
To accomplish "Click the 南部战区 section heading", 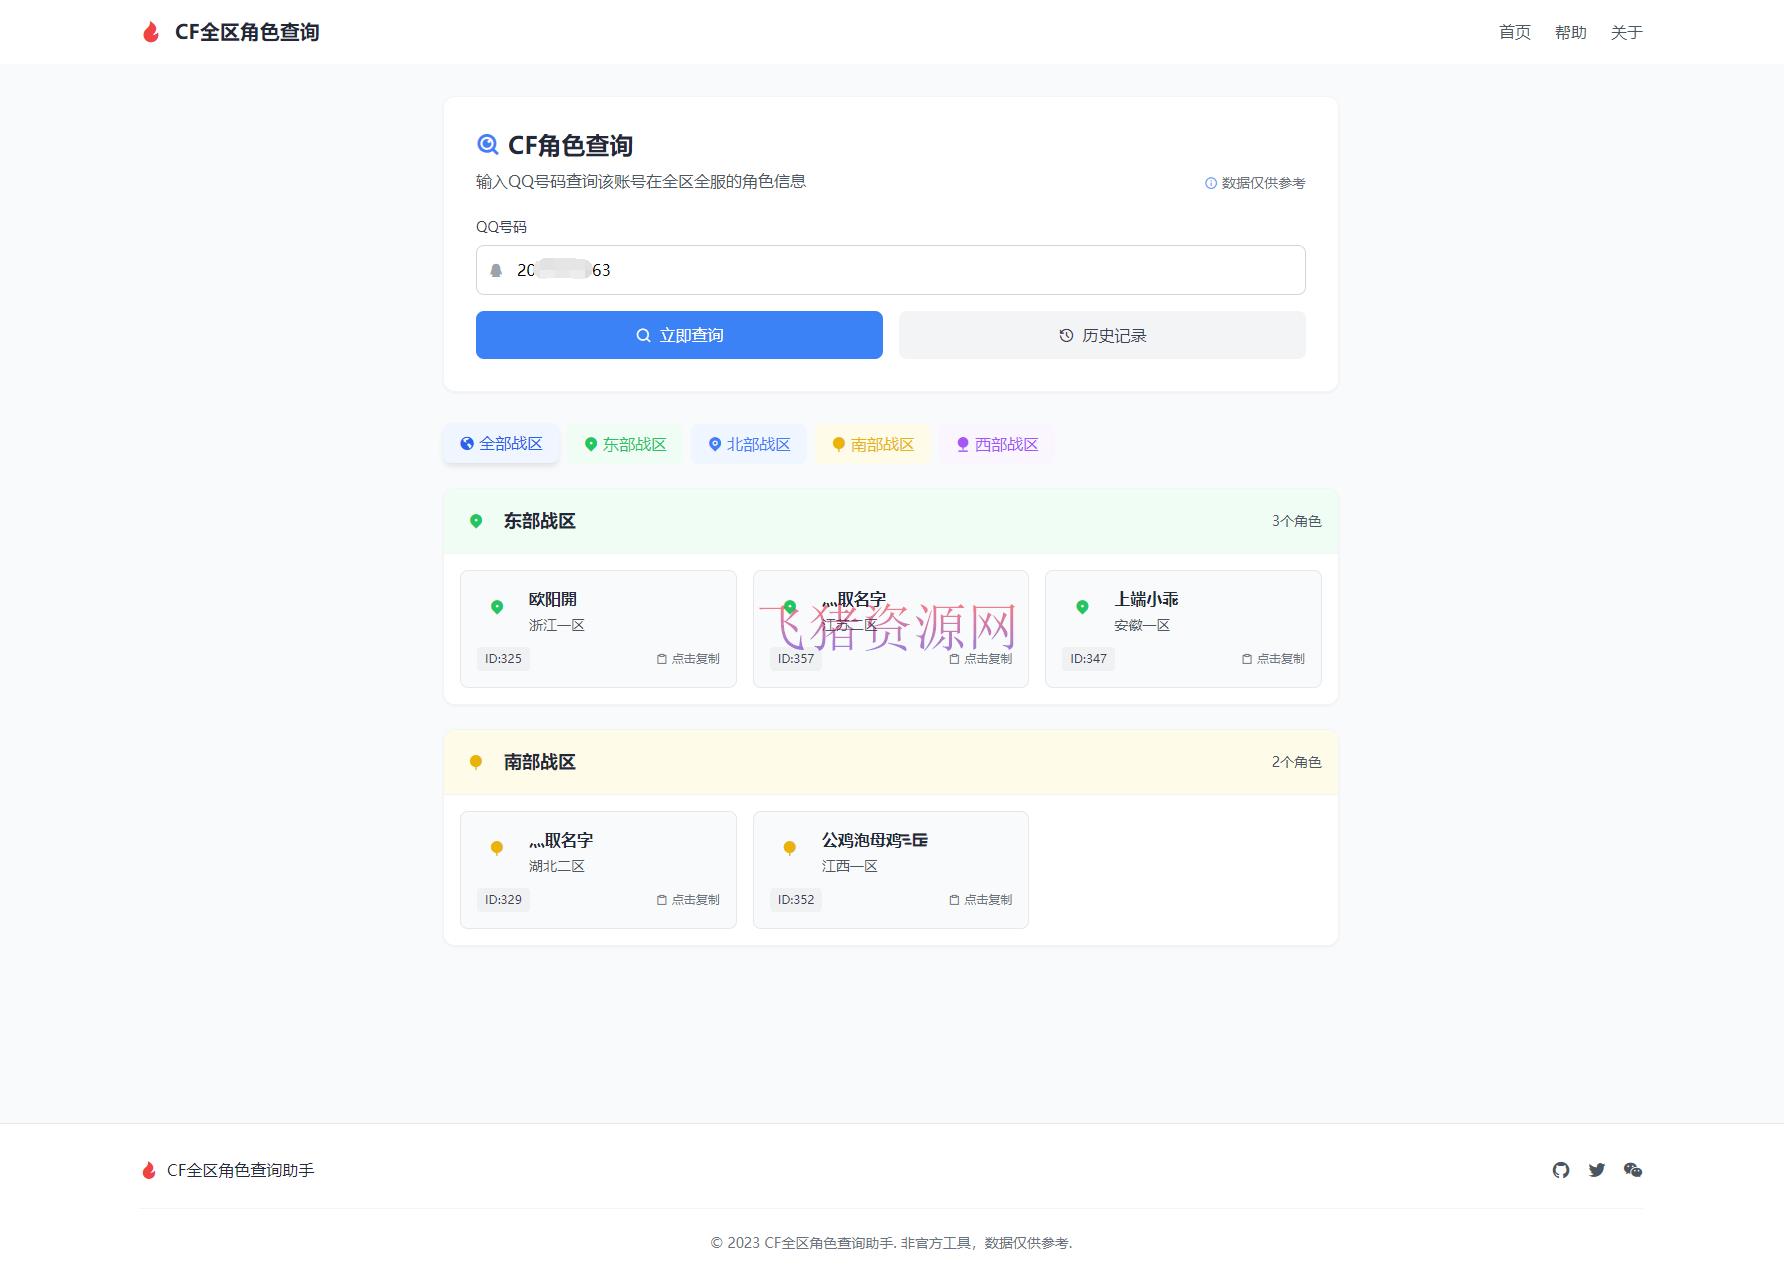I will point(540,762).
